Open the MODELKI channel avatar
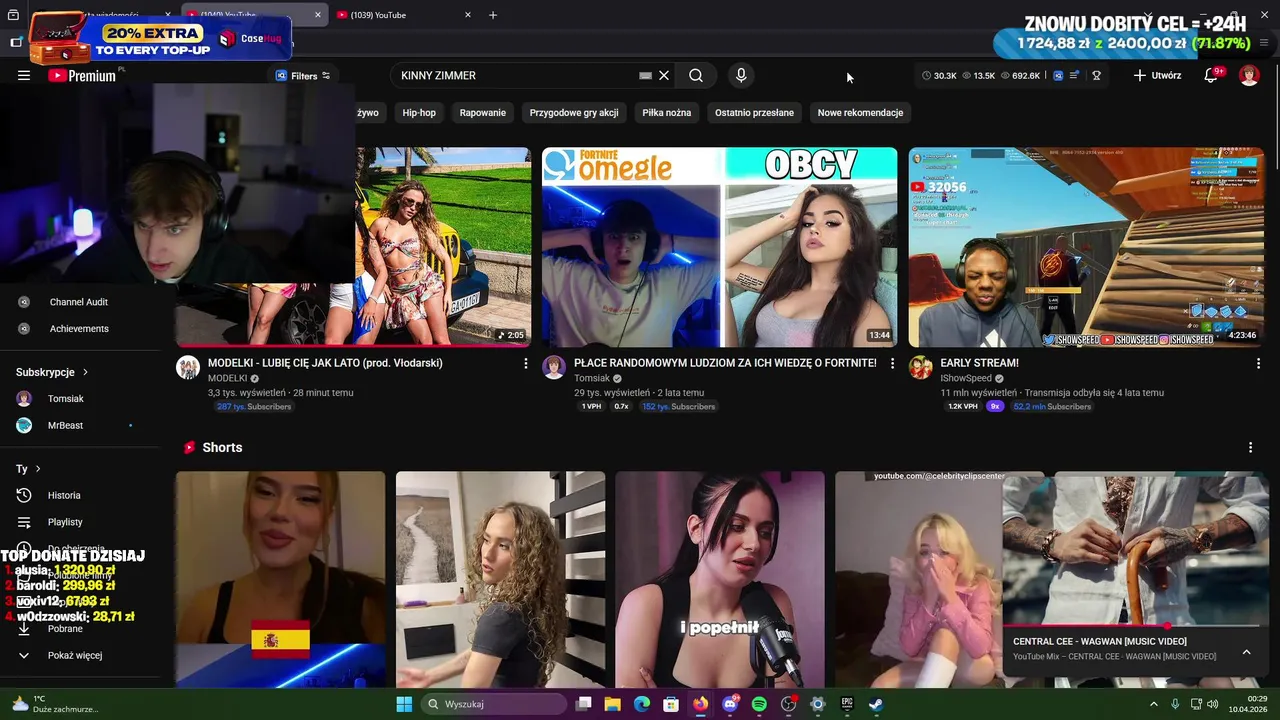The height and width of the screenshot is (720, 1280). pos(188,367)
